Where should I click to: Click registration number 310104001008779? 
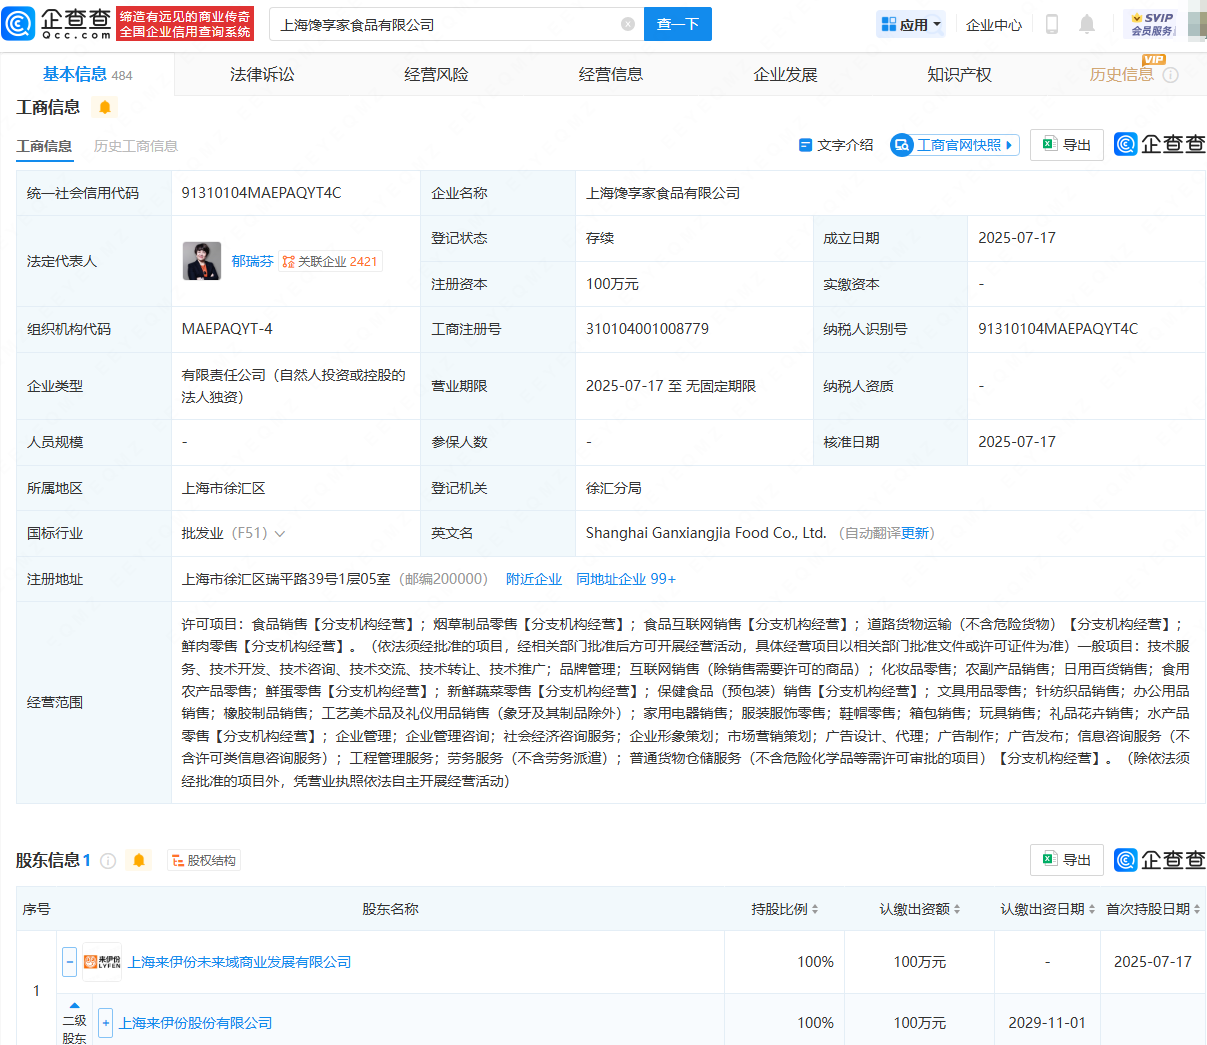click(x=647, y=329)
